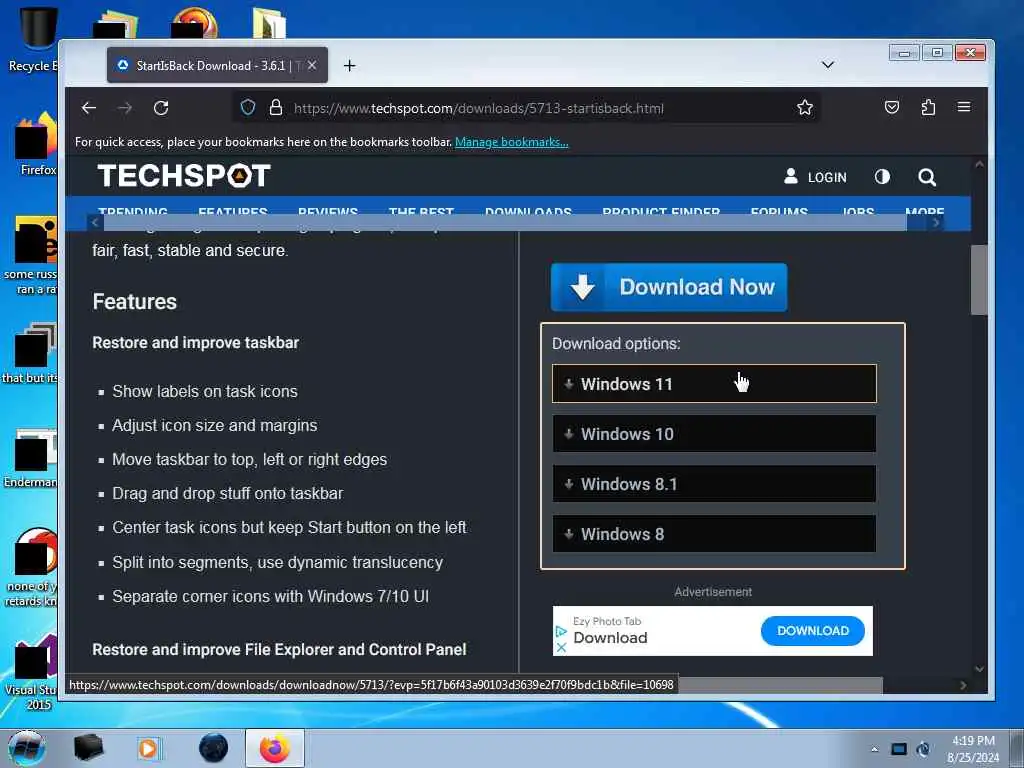The image size is (1024, 768).
Task: Show hidden tray icons arrow
Action: 874,749
